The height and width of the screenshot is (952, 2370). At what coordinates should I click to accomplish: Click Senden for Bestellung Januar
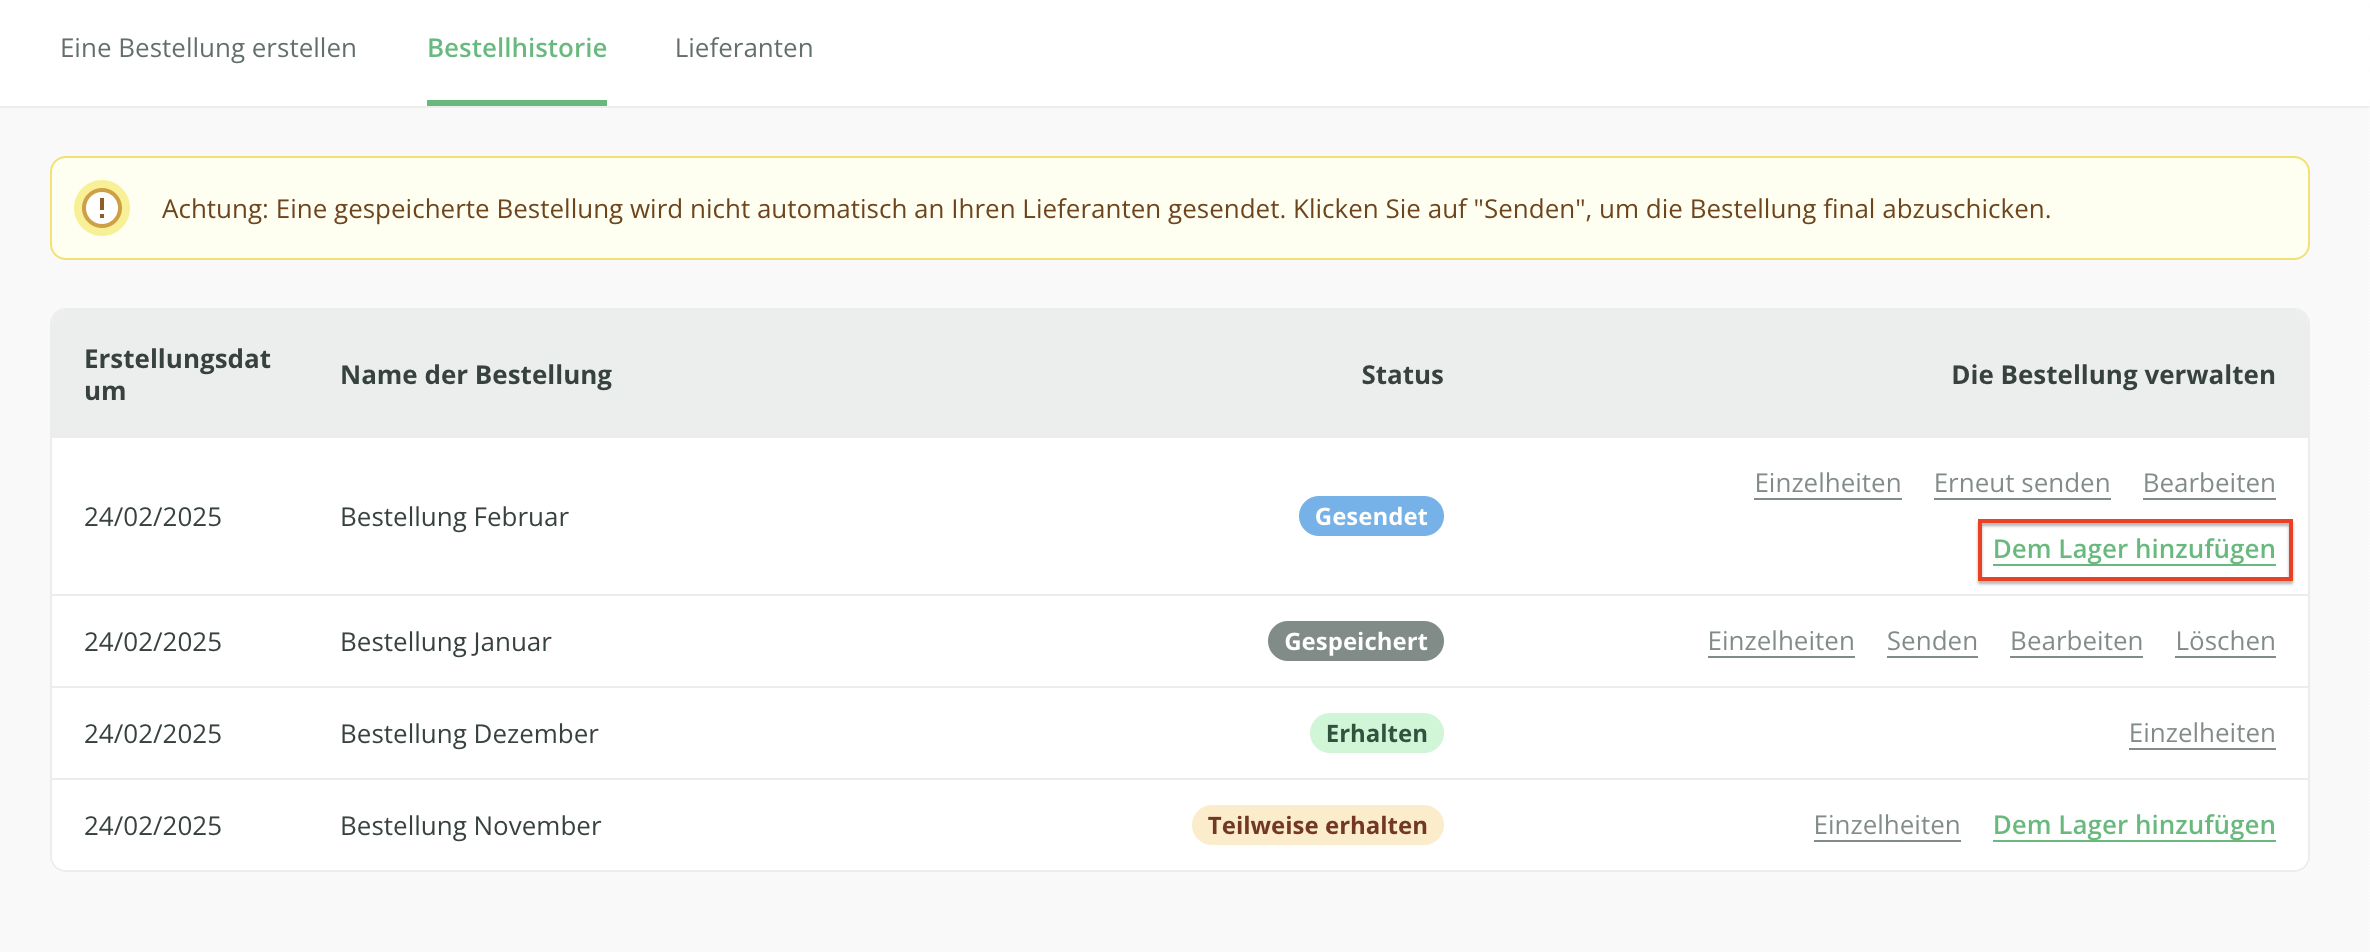(x=1931, y=641)
